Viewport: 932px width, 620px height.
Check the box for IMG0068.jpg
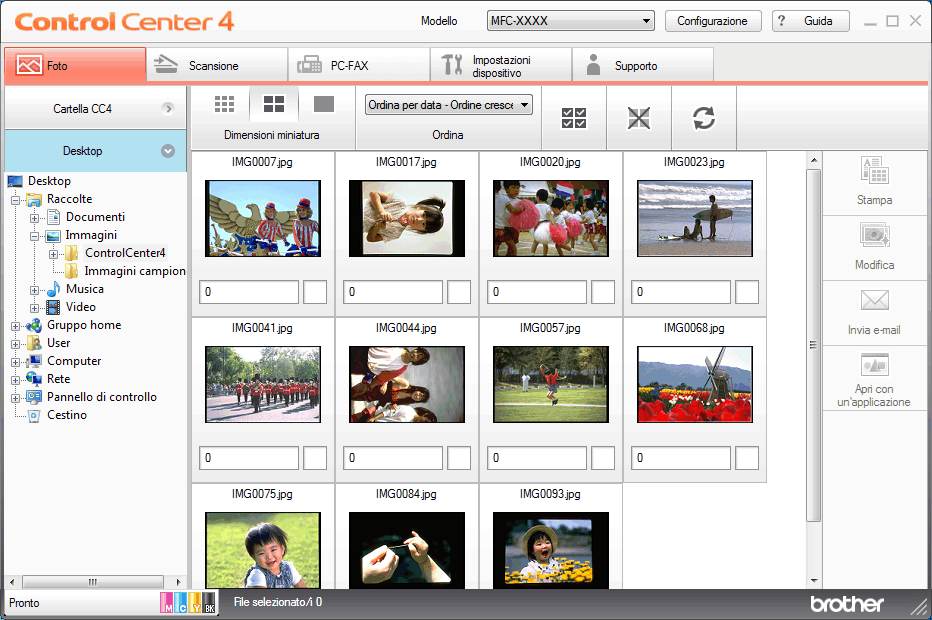pyautogui.click(x=747, y=458)
